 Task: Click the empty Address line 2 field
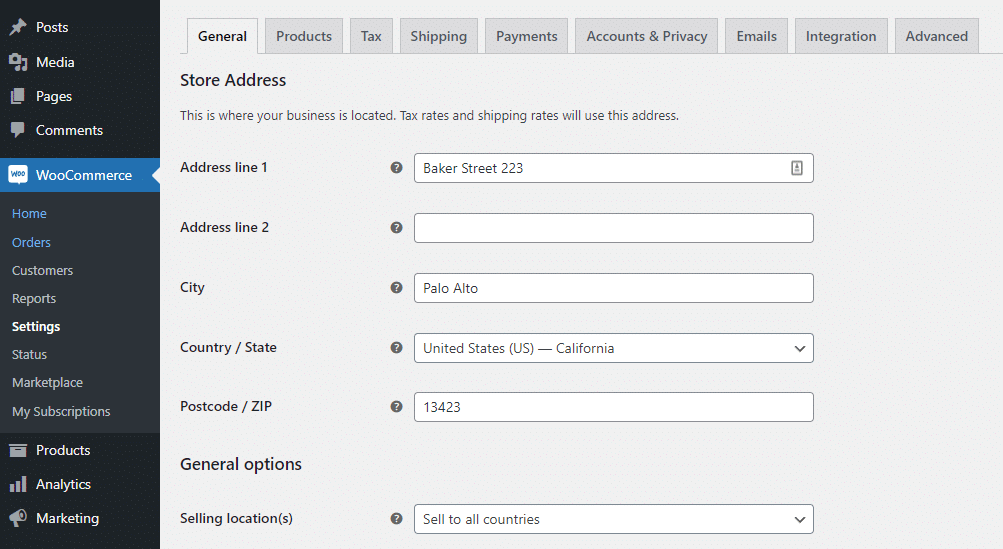tap(613, 228)
